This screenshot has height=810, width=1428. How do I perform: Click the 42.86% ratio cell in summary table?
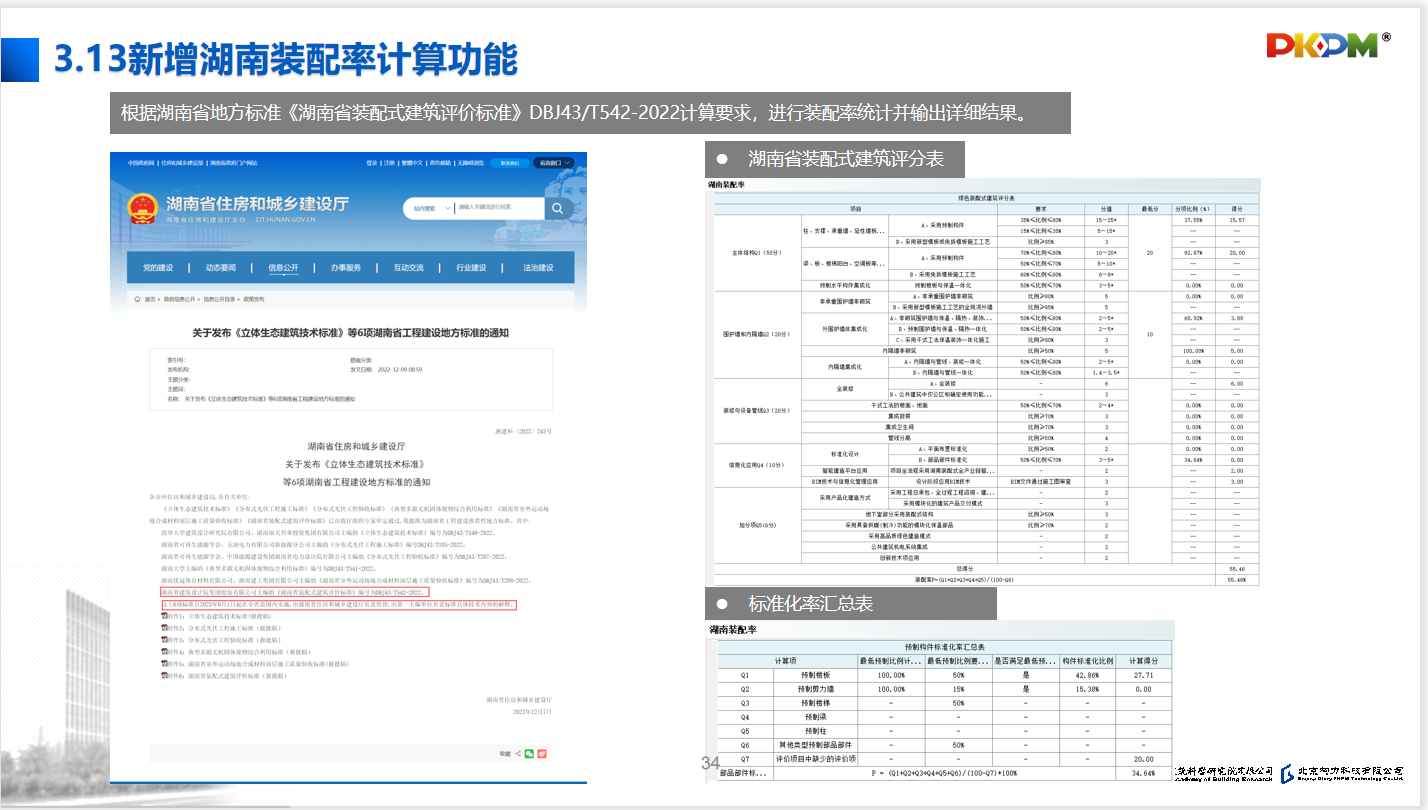click(x=1087, y=677)
